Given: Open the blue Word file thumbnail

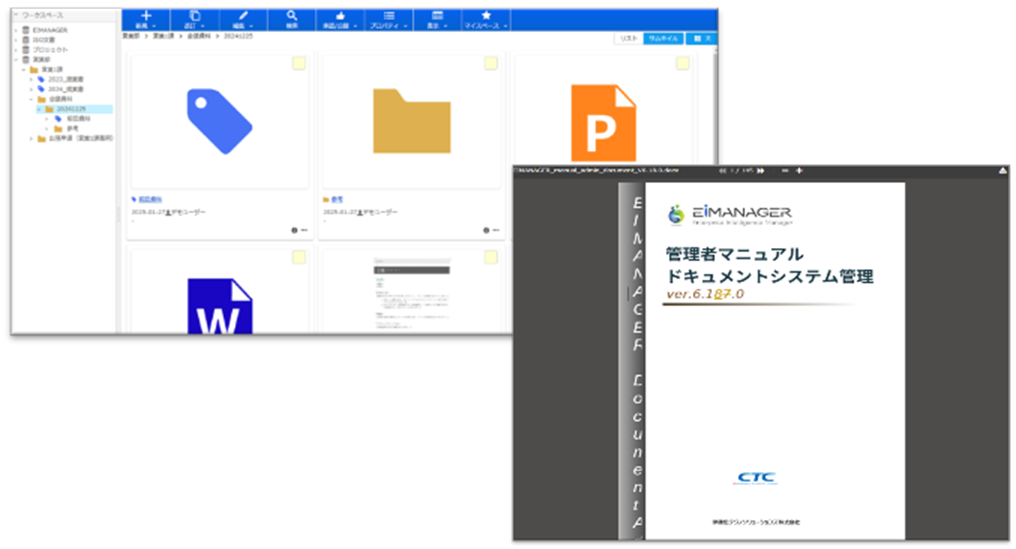Looking at the screenshot, I should pyautogui.click(x=220, y=306).
